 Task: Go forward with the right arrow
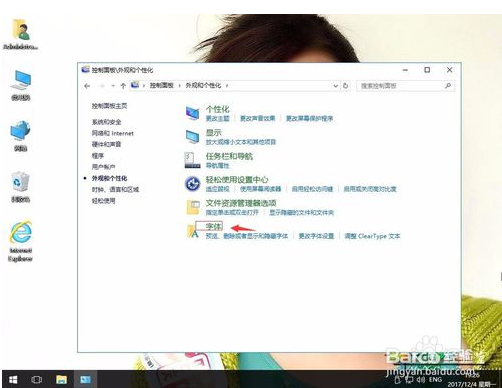click(102, 86)
